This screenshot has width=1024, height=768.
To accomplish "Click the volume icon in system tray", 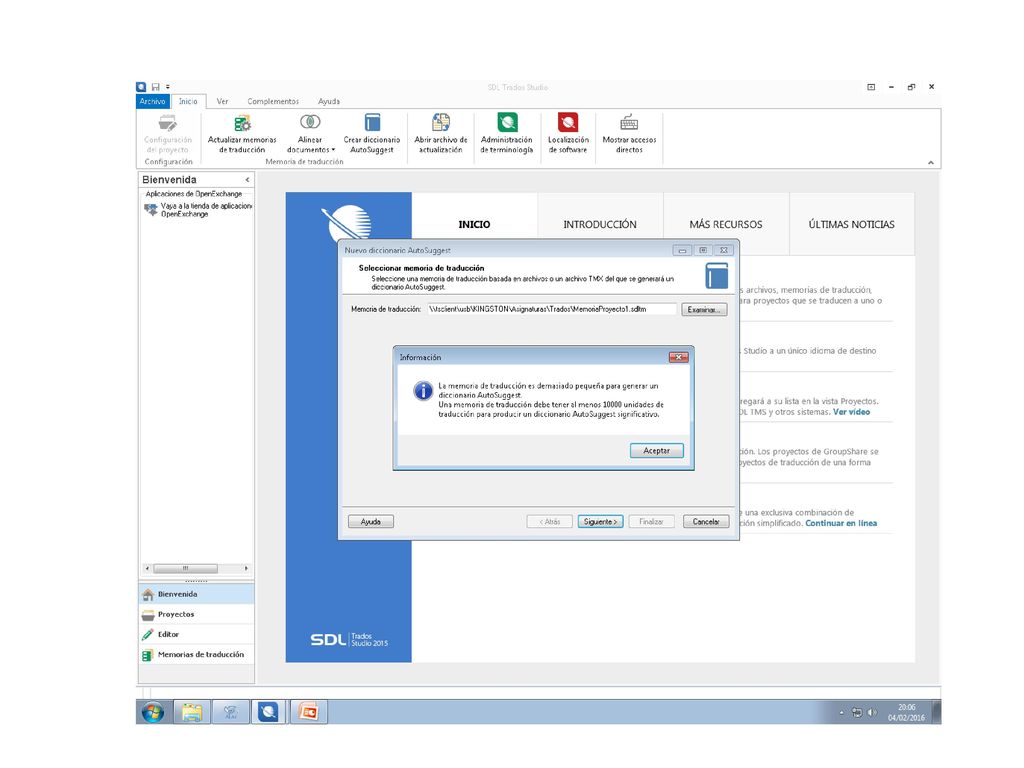I will [872, 712].
